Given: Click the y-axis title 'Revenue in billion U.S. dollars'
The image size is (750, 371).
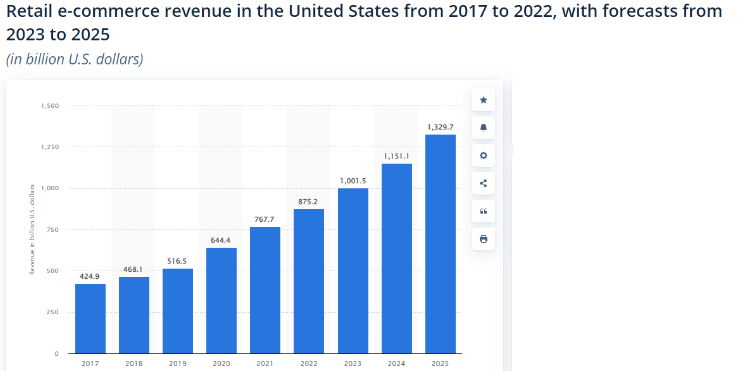Looking at the screenshot, I should [x=33, y=229].
